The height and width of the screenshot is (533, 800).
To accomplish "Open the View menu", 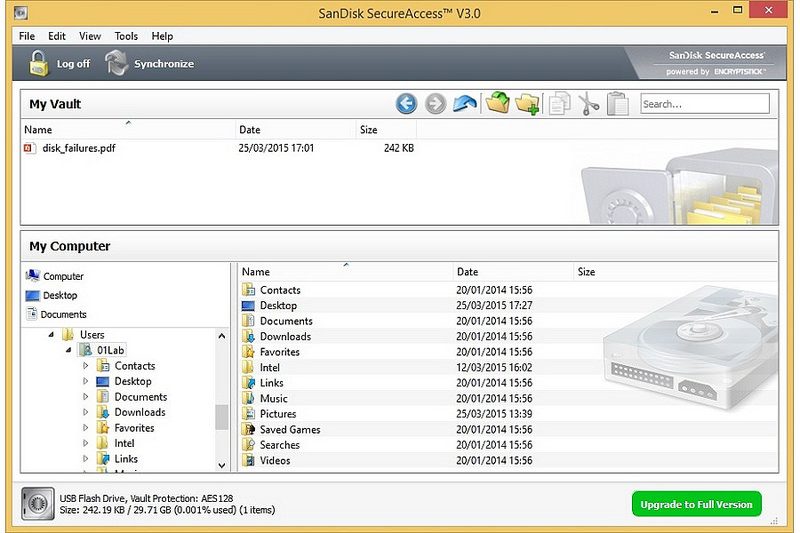I will [90, 36].
